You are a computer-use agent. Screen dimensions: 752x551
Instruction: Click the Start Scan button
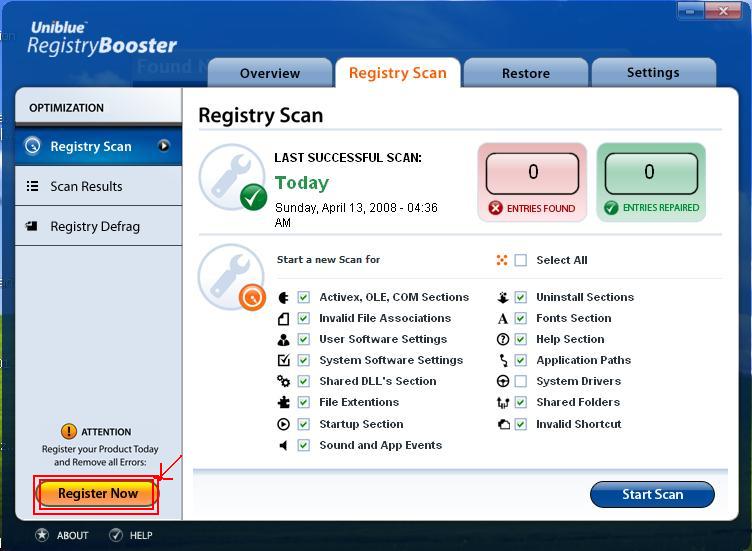(652, 494)
